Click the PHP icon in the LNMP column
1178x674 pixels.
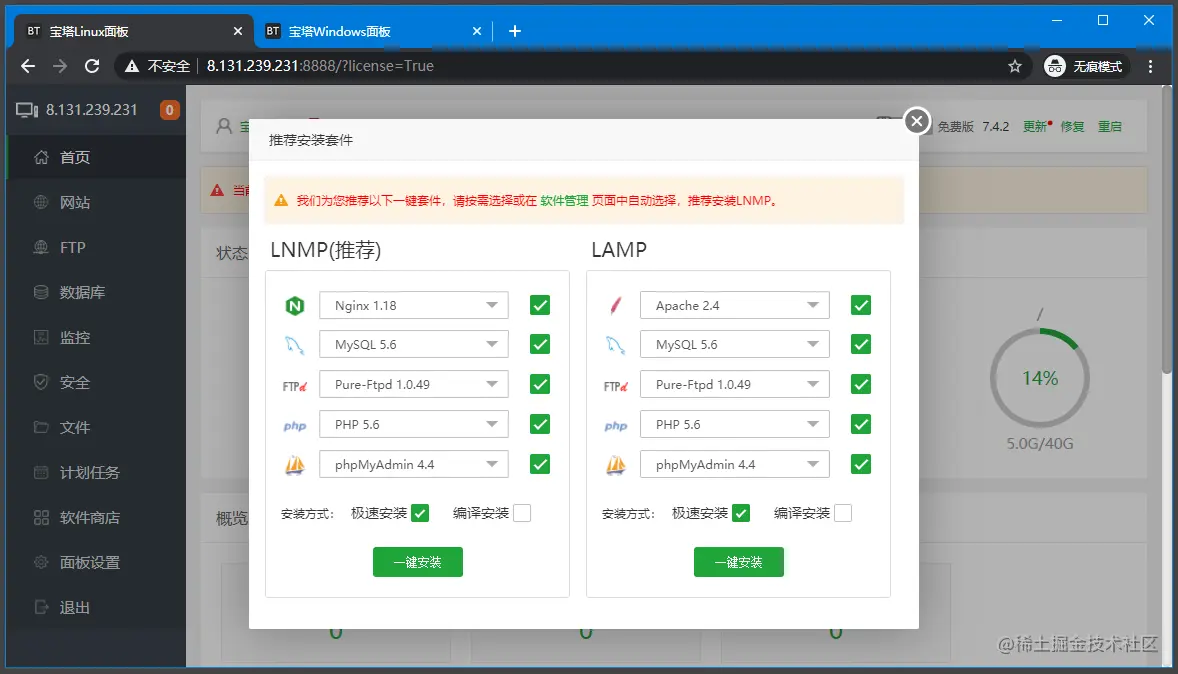tap(293, 424)
